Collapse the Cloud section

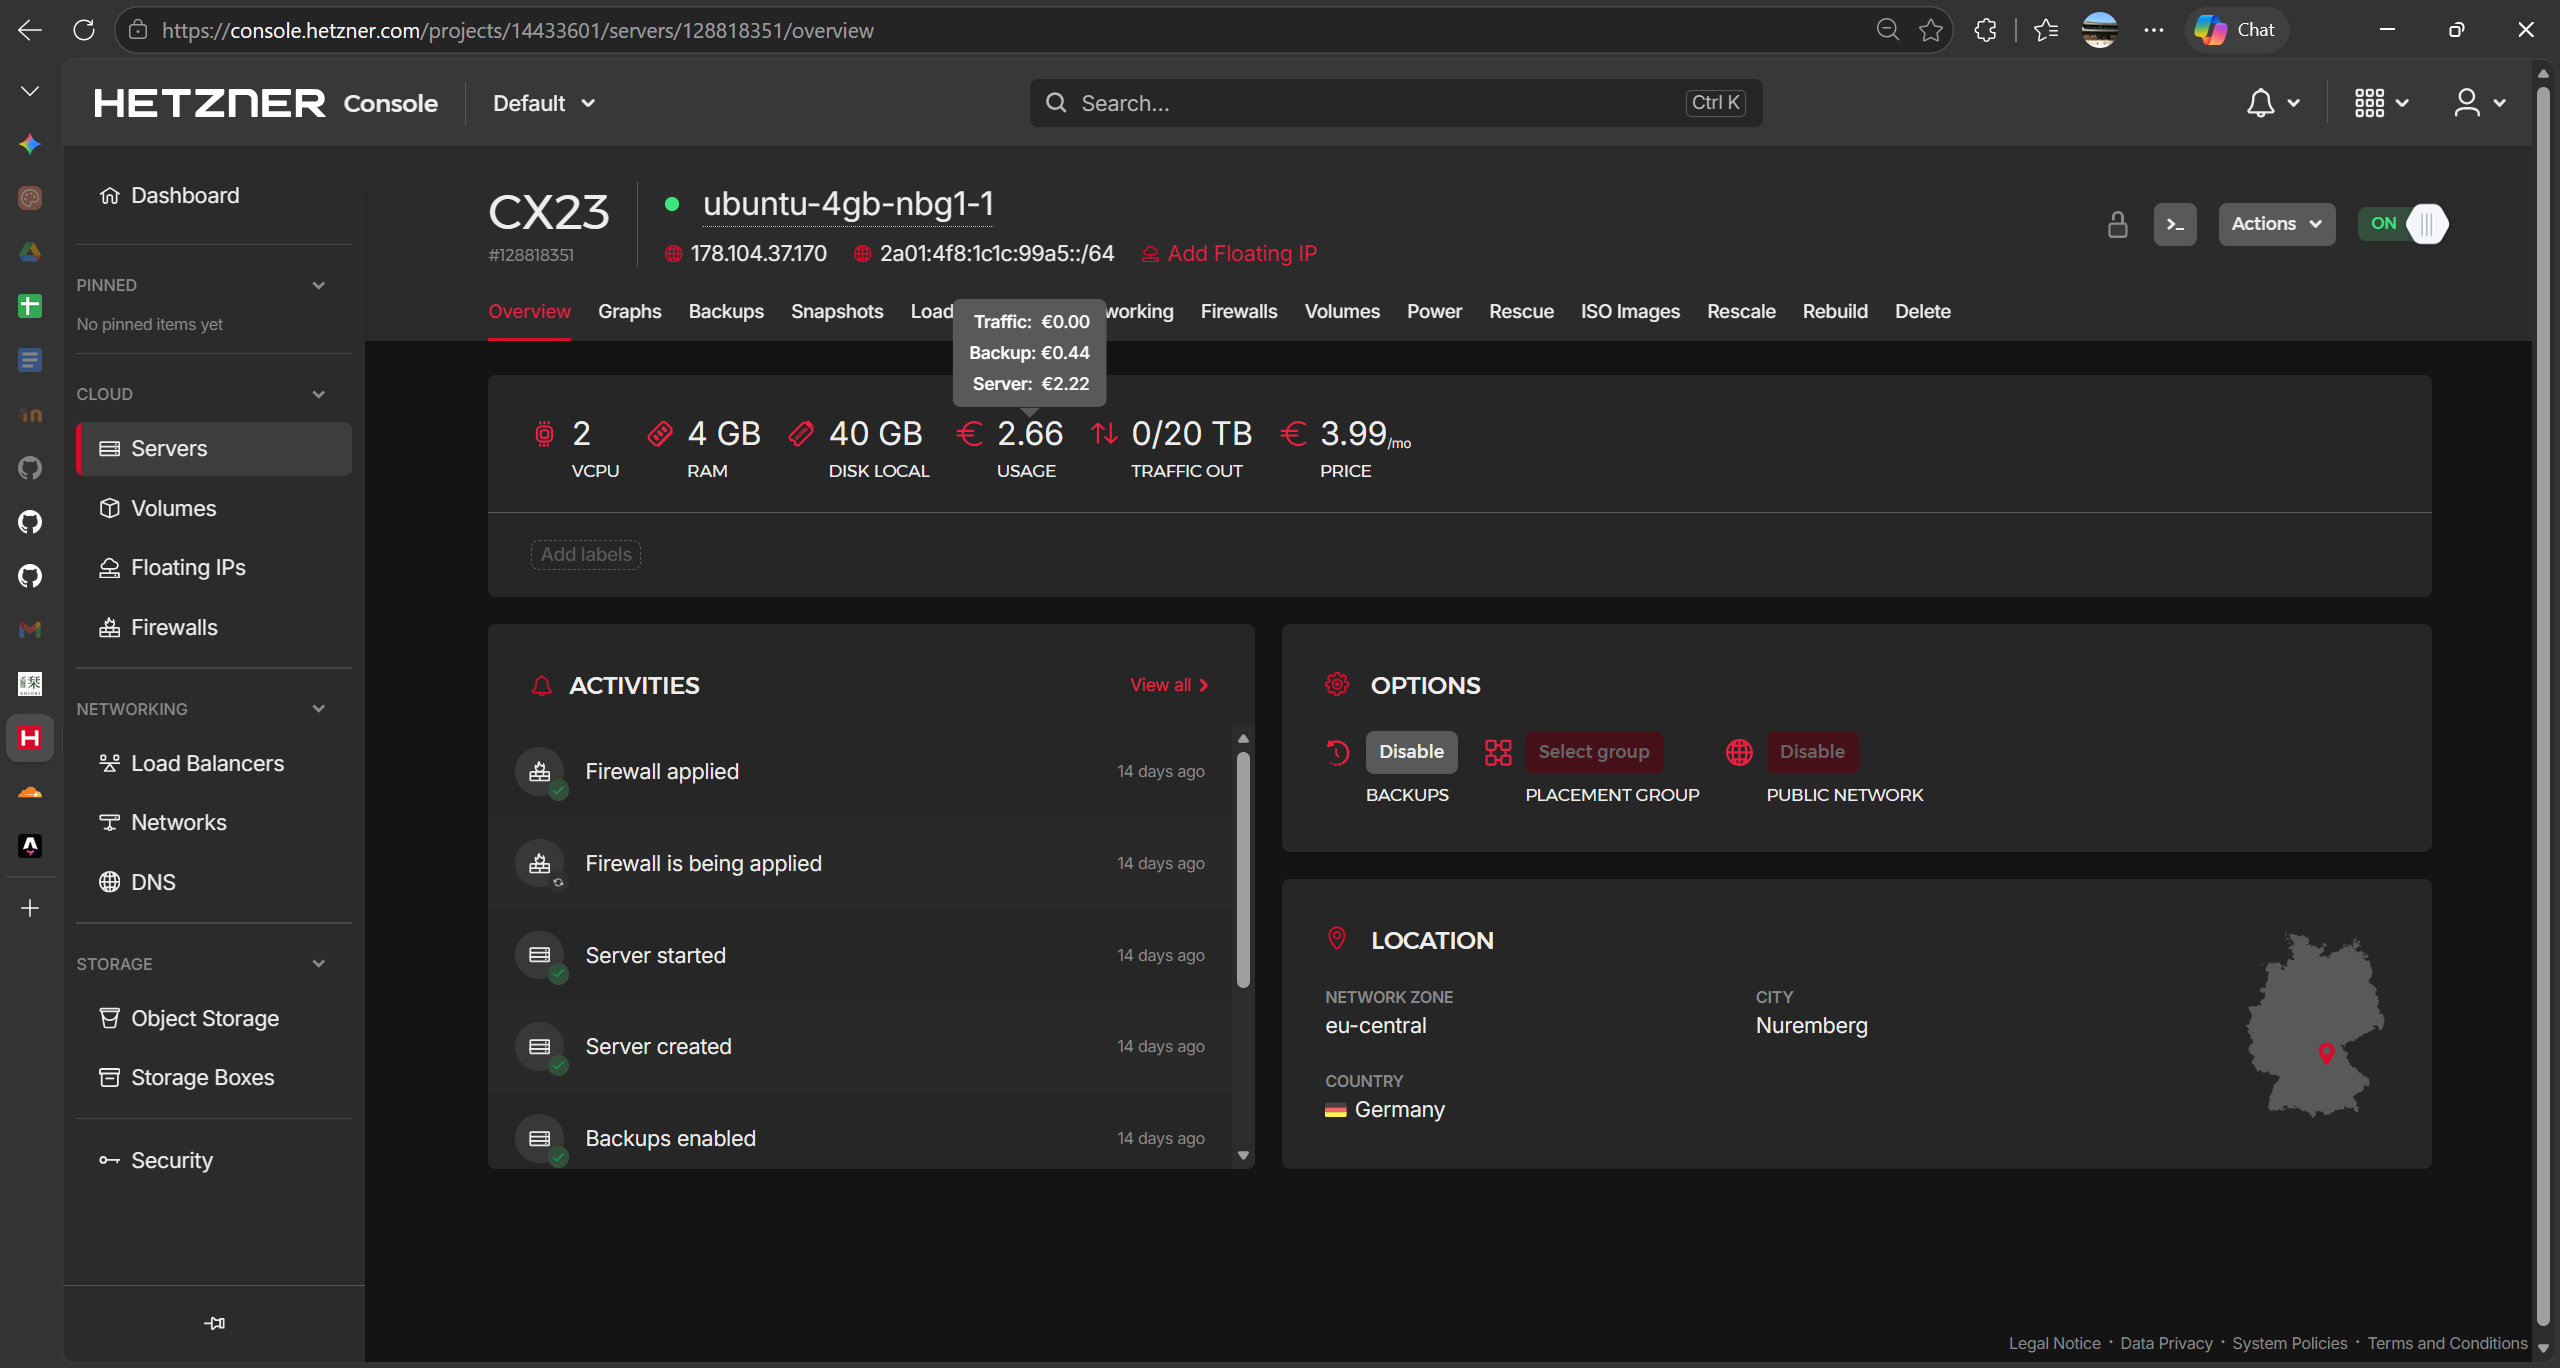coord(318,394)
